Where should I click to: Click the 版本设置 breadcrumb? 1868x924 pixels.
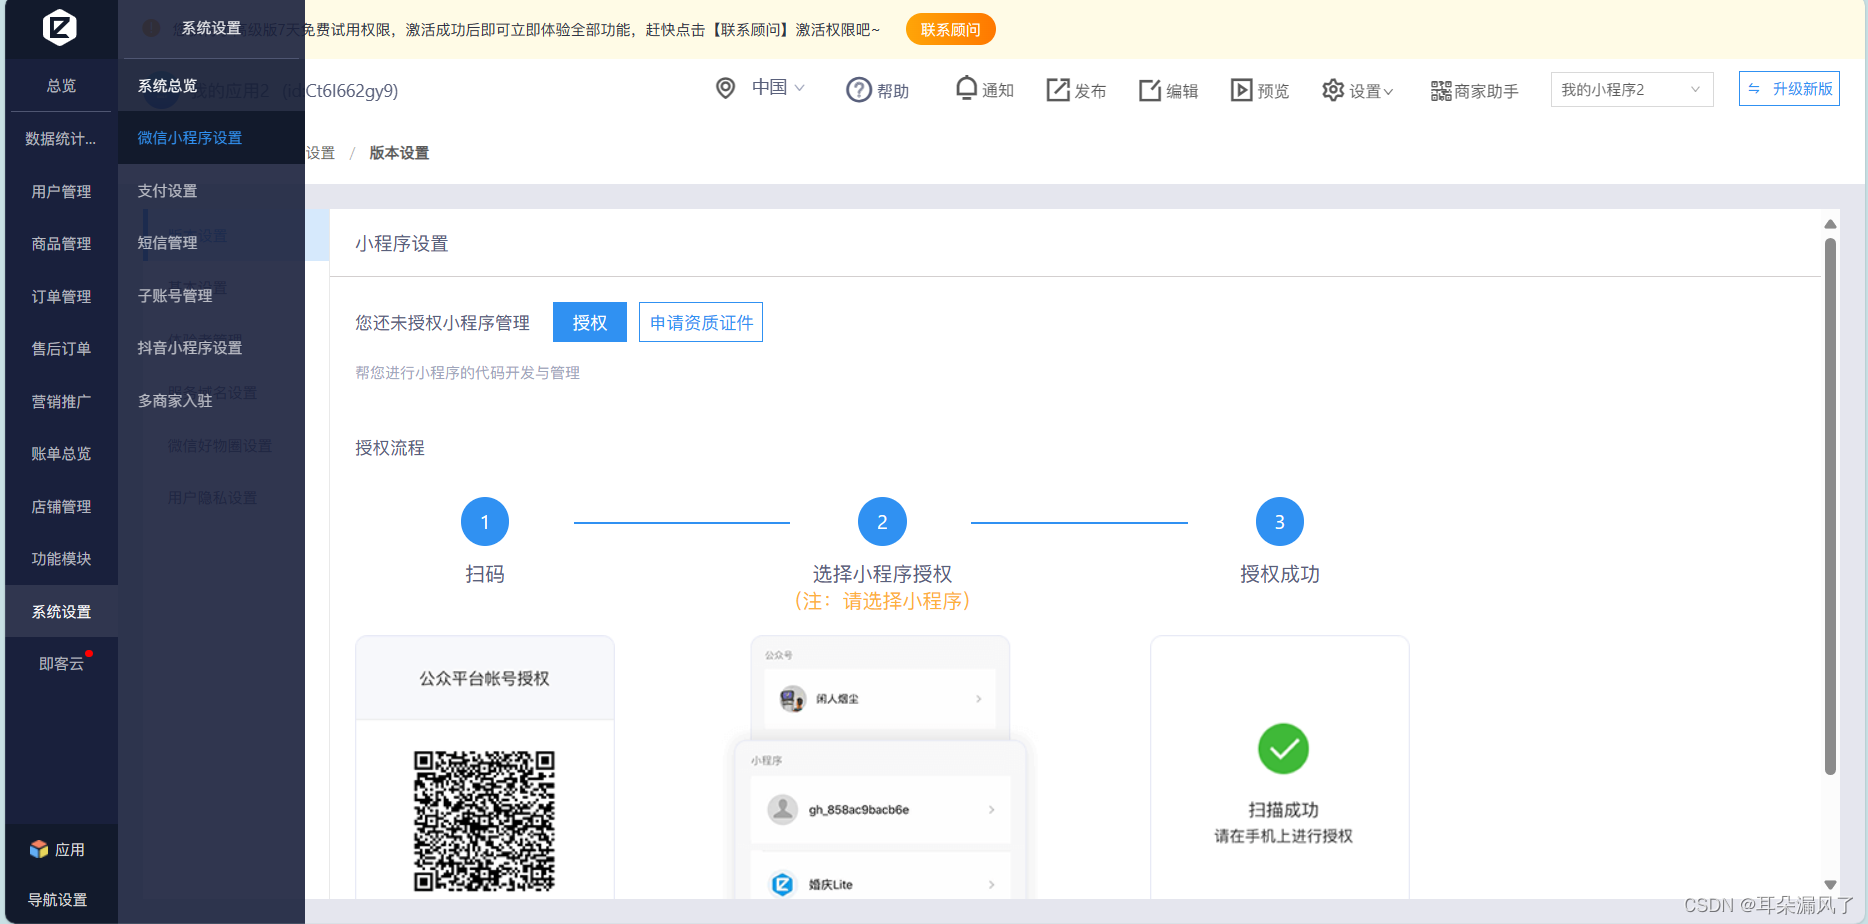coord(399,153)
